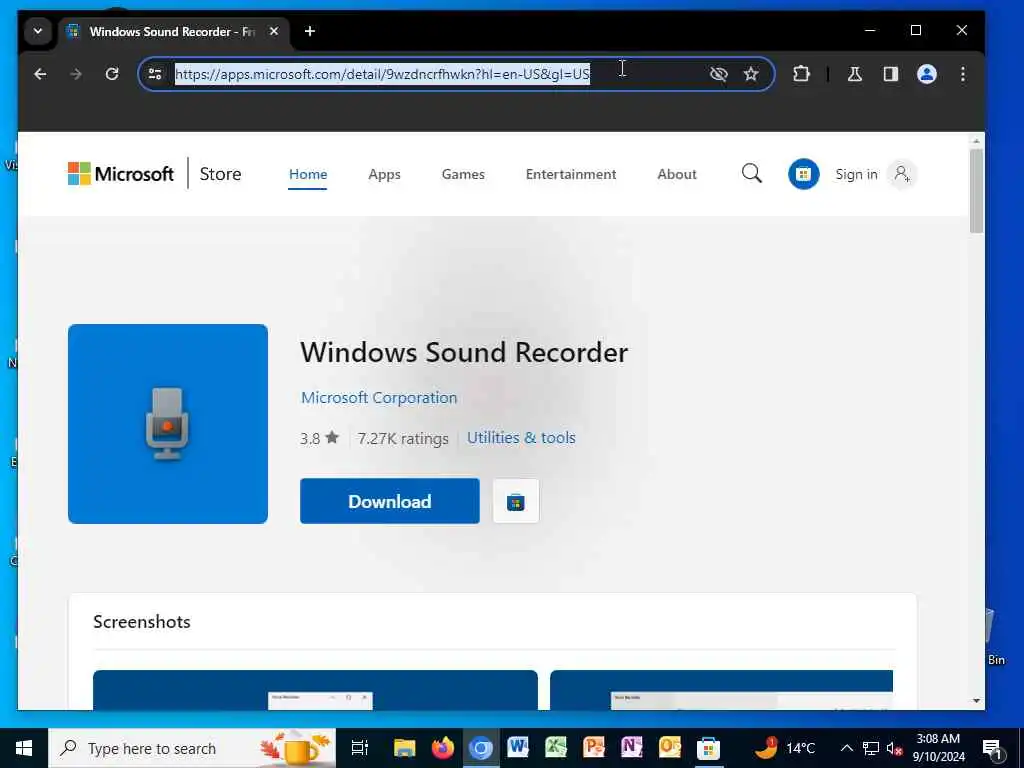Viewport: 1024px width, 768px height.
Task: Click the network icon in system tray
Action: tap(871, 748)
